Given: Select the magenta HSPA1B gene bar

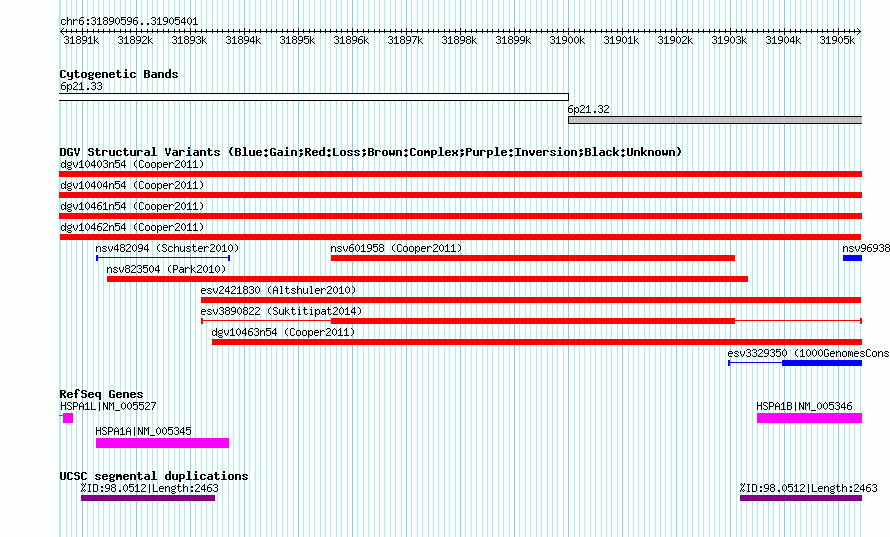Looking at the screenshot, I should coord(809,418).
